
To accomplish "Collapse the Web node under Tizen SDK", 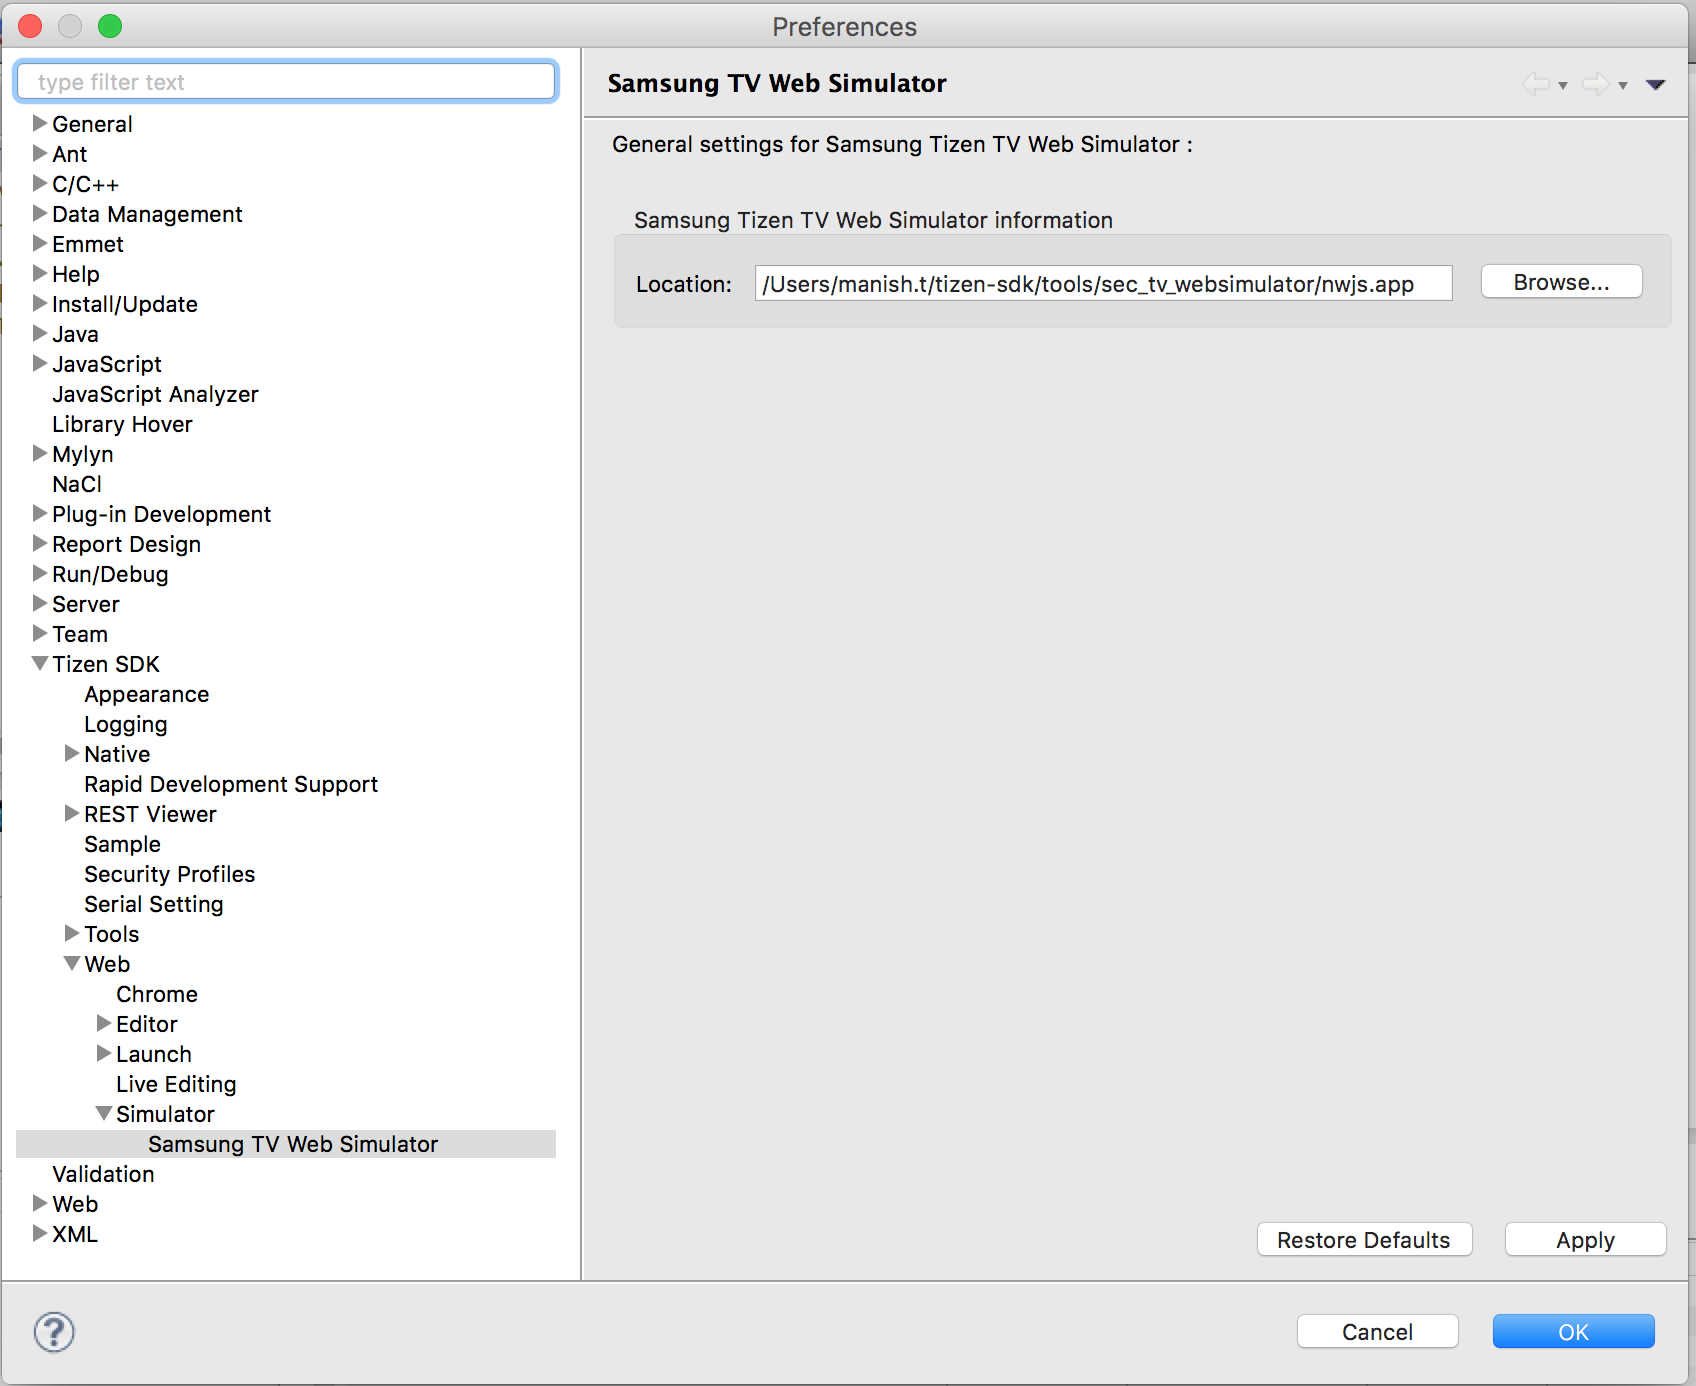I will coord(72,963).
